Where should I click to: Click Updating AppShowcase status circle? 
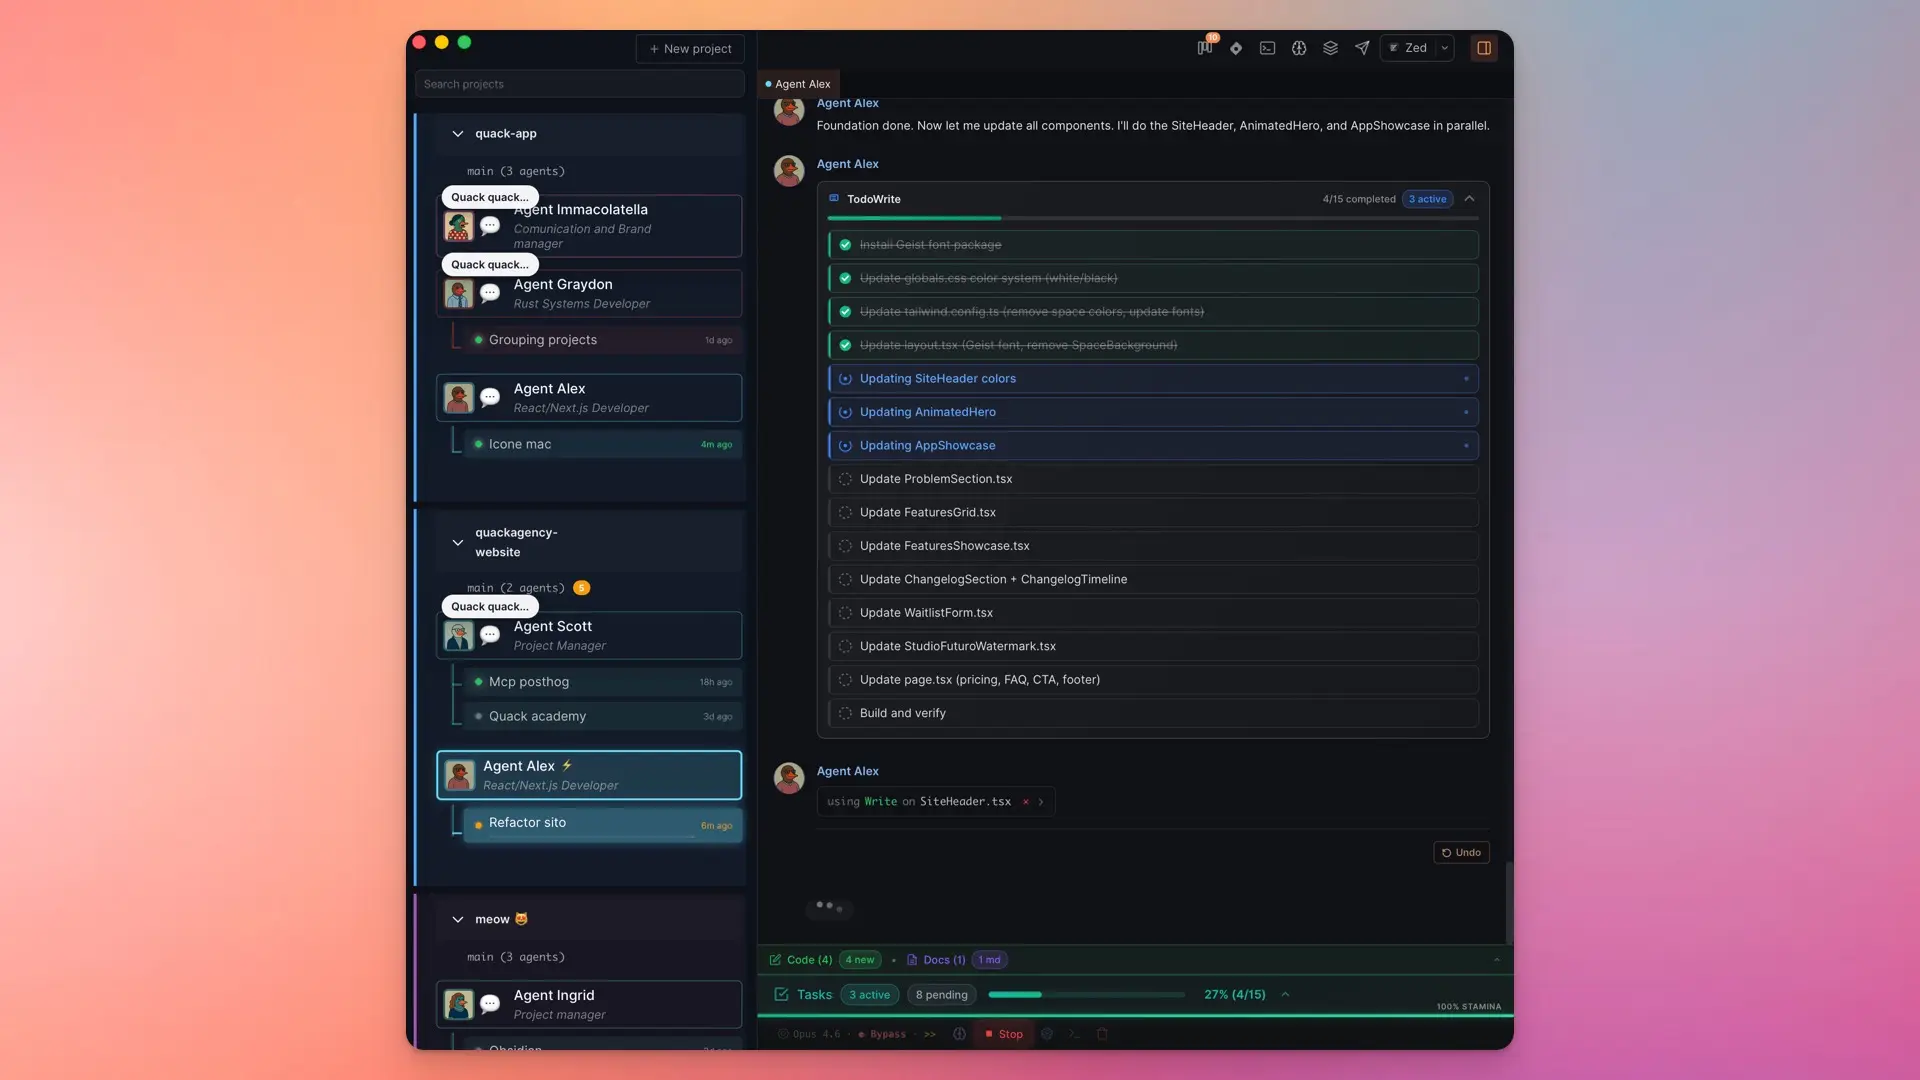(x=845, y=446)
